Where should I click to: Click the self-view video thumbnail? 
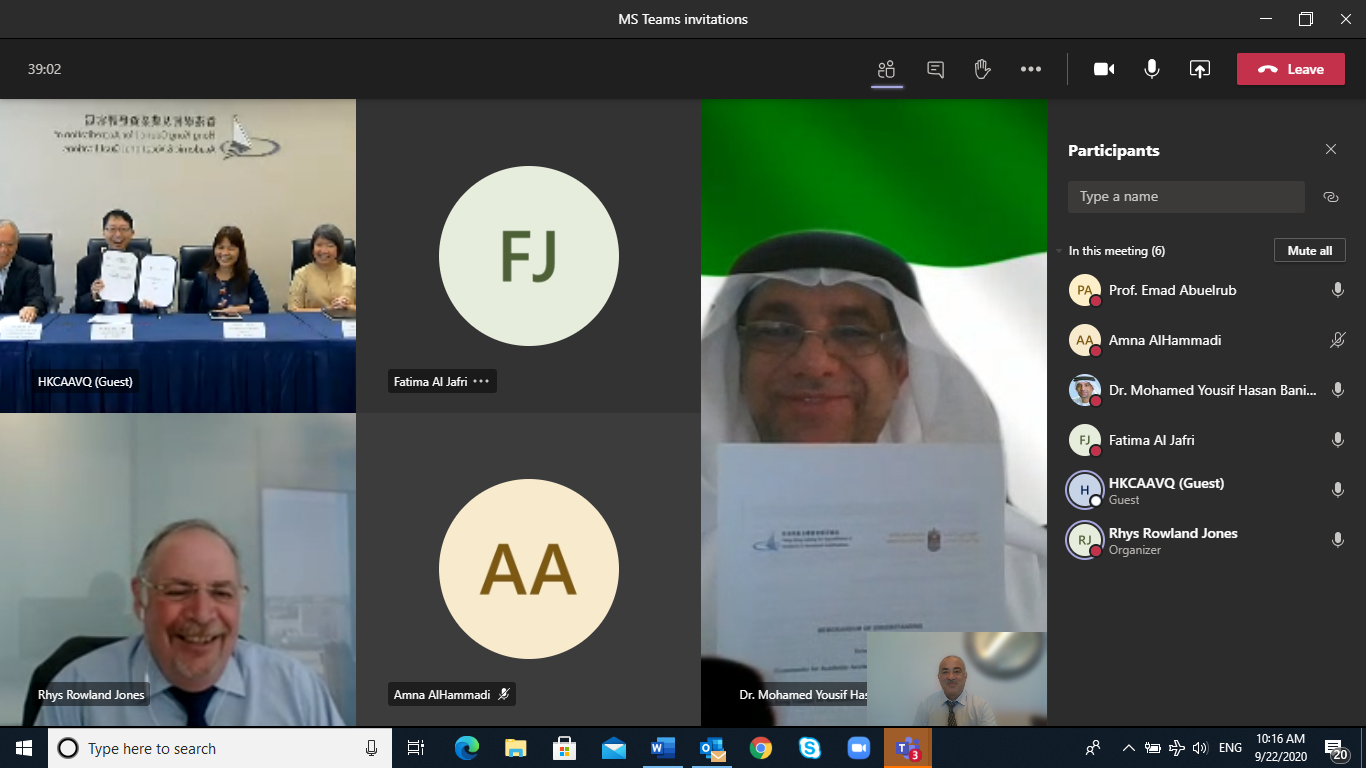click(956, 679)
